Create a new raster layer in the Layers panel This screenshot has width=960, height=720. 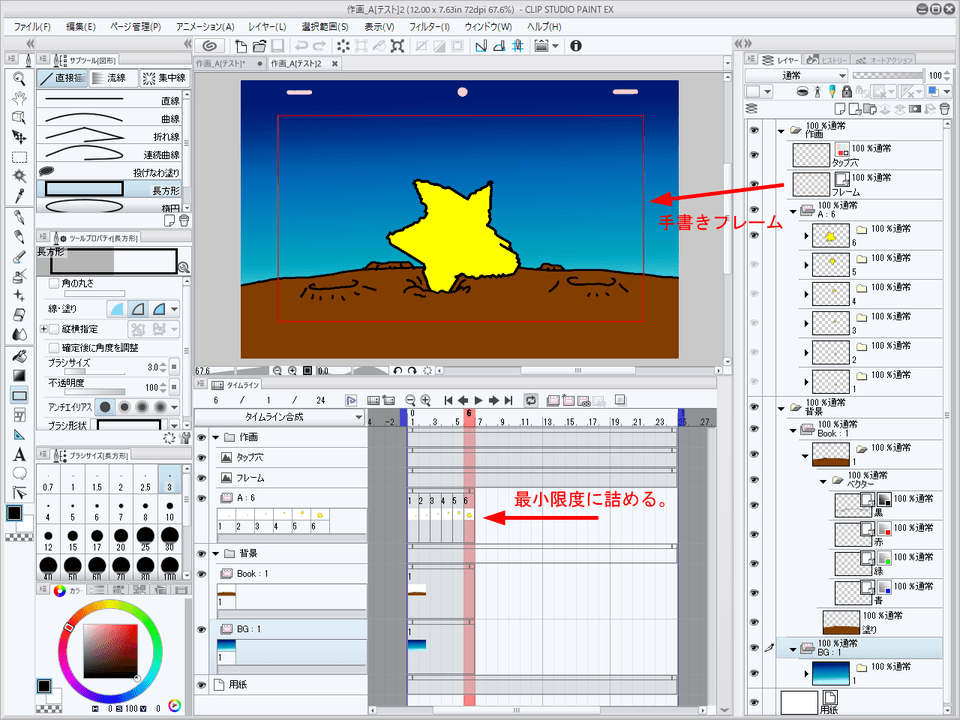[840, 109]
